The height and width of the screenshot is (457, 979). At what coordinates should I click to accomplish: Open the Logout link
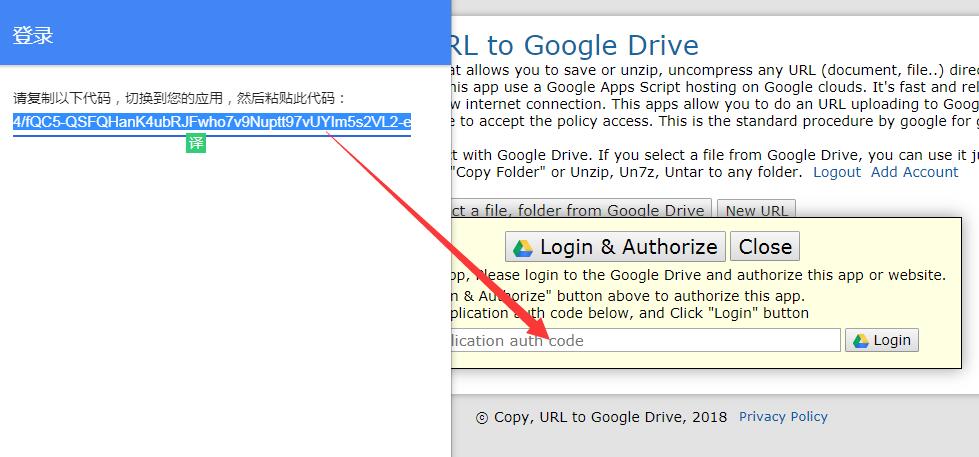pos(837,172)
